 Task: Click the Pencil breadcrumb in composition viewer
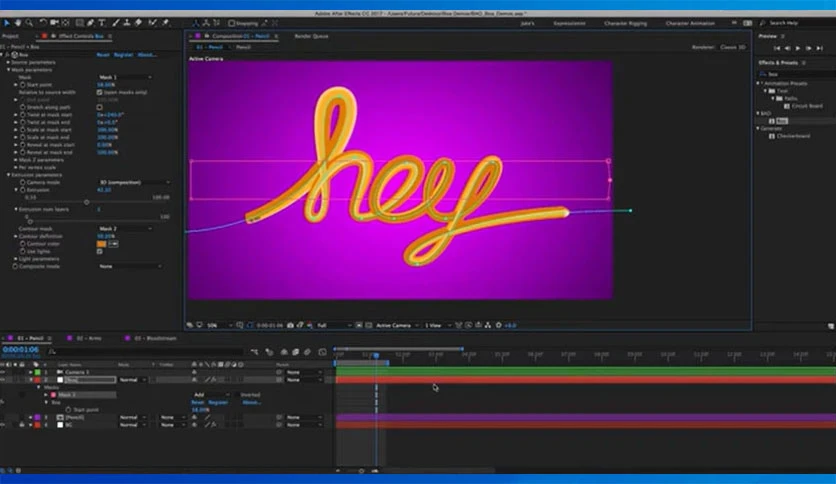click(243, 47)
